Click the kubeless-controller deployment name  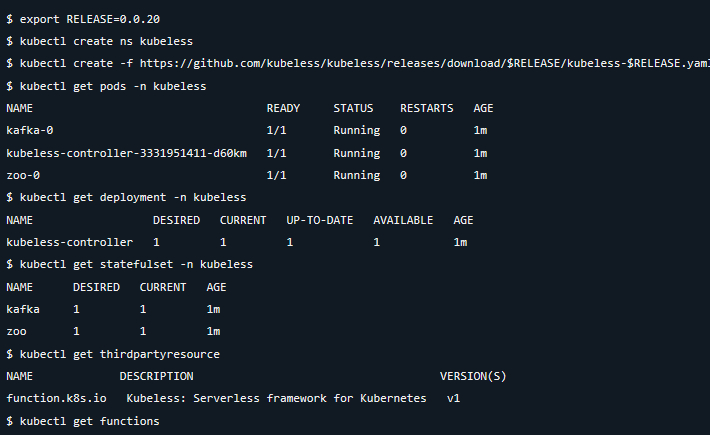click(70, 242)
